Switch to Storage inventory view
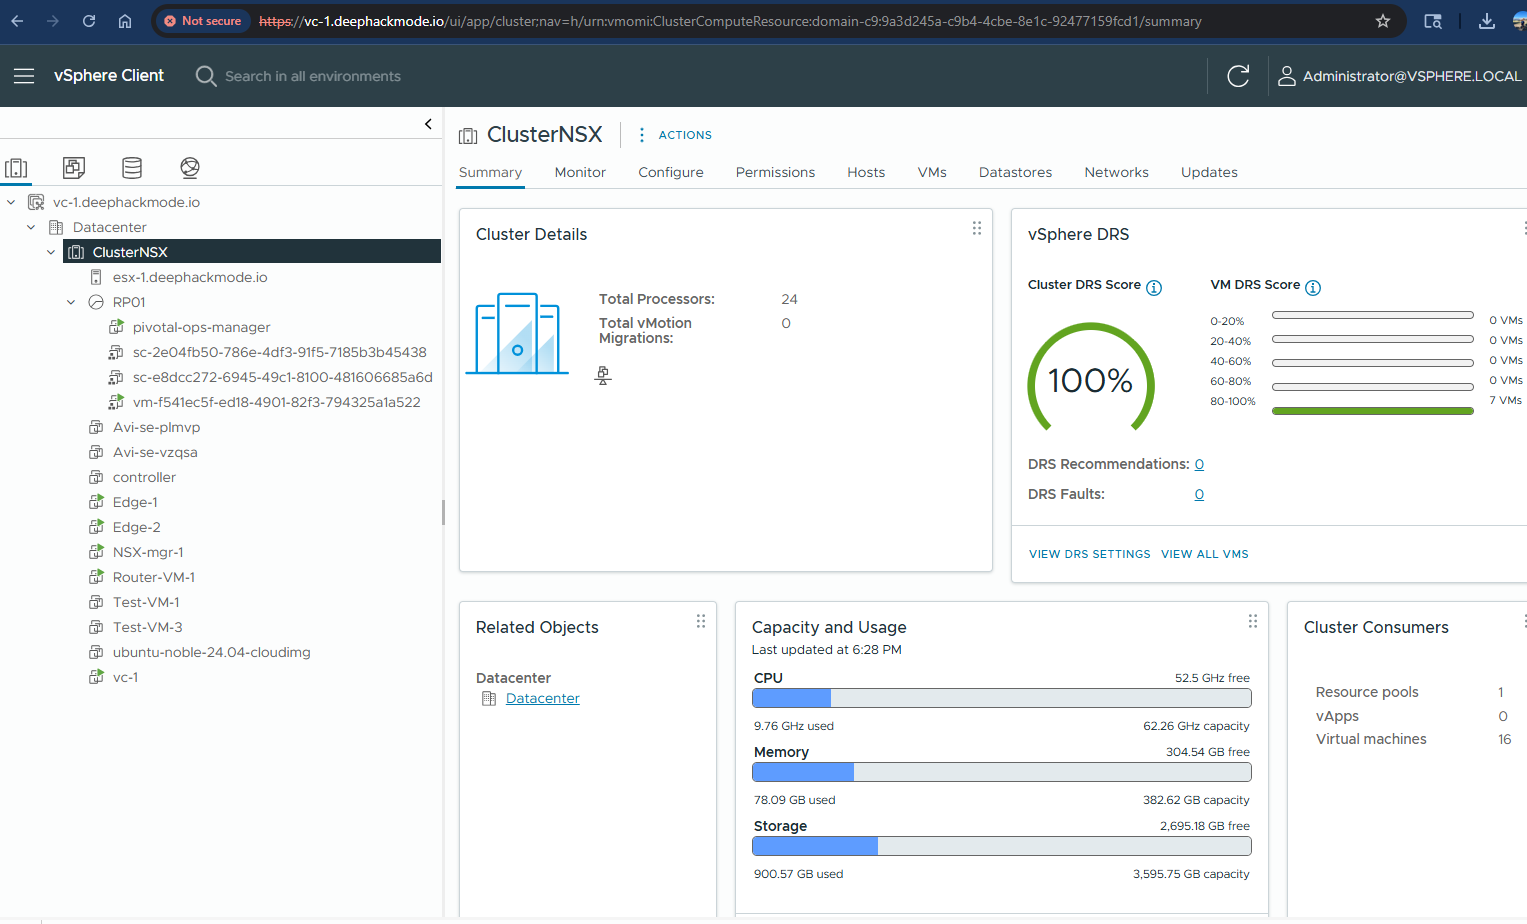 coord(132,168)
